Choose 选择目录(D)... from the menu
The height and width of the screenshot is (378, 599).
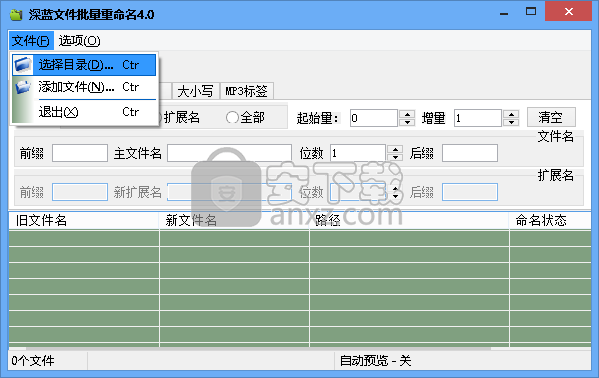pyautogui.click(x=84, y=65)
